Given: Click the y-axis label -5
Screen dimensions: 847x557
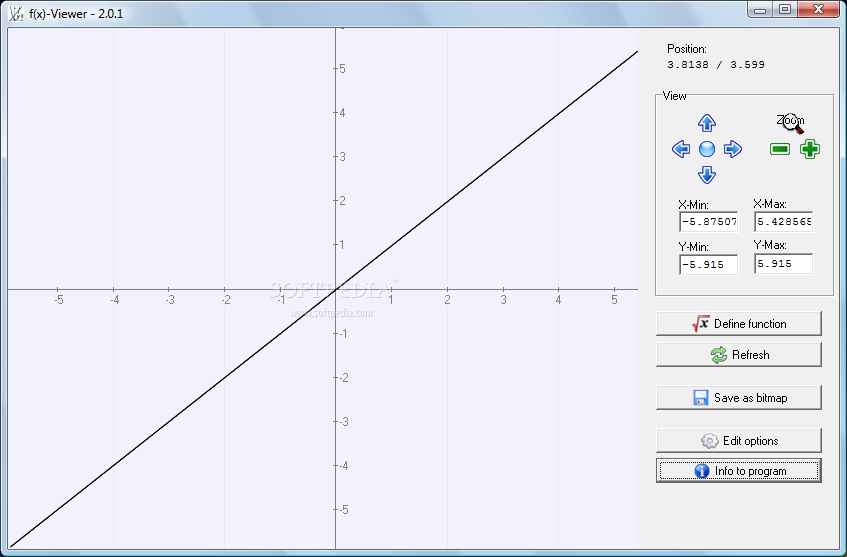Looking at the screenshot, I should [343, 509].
